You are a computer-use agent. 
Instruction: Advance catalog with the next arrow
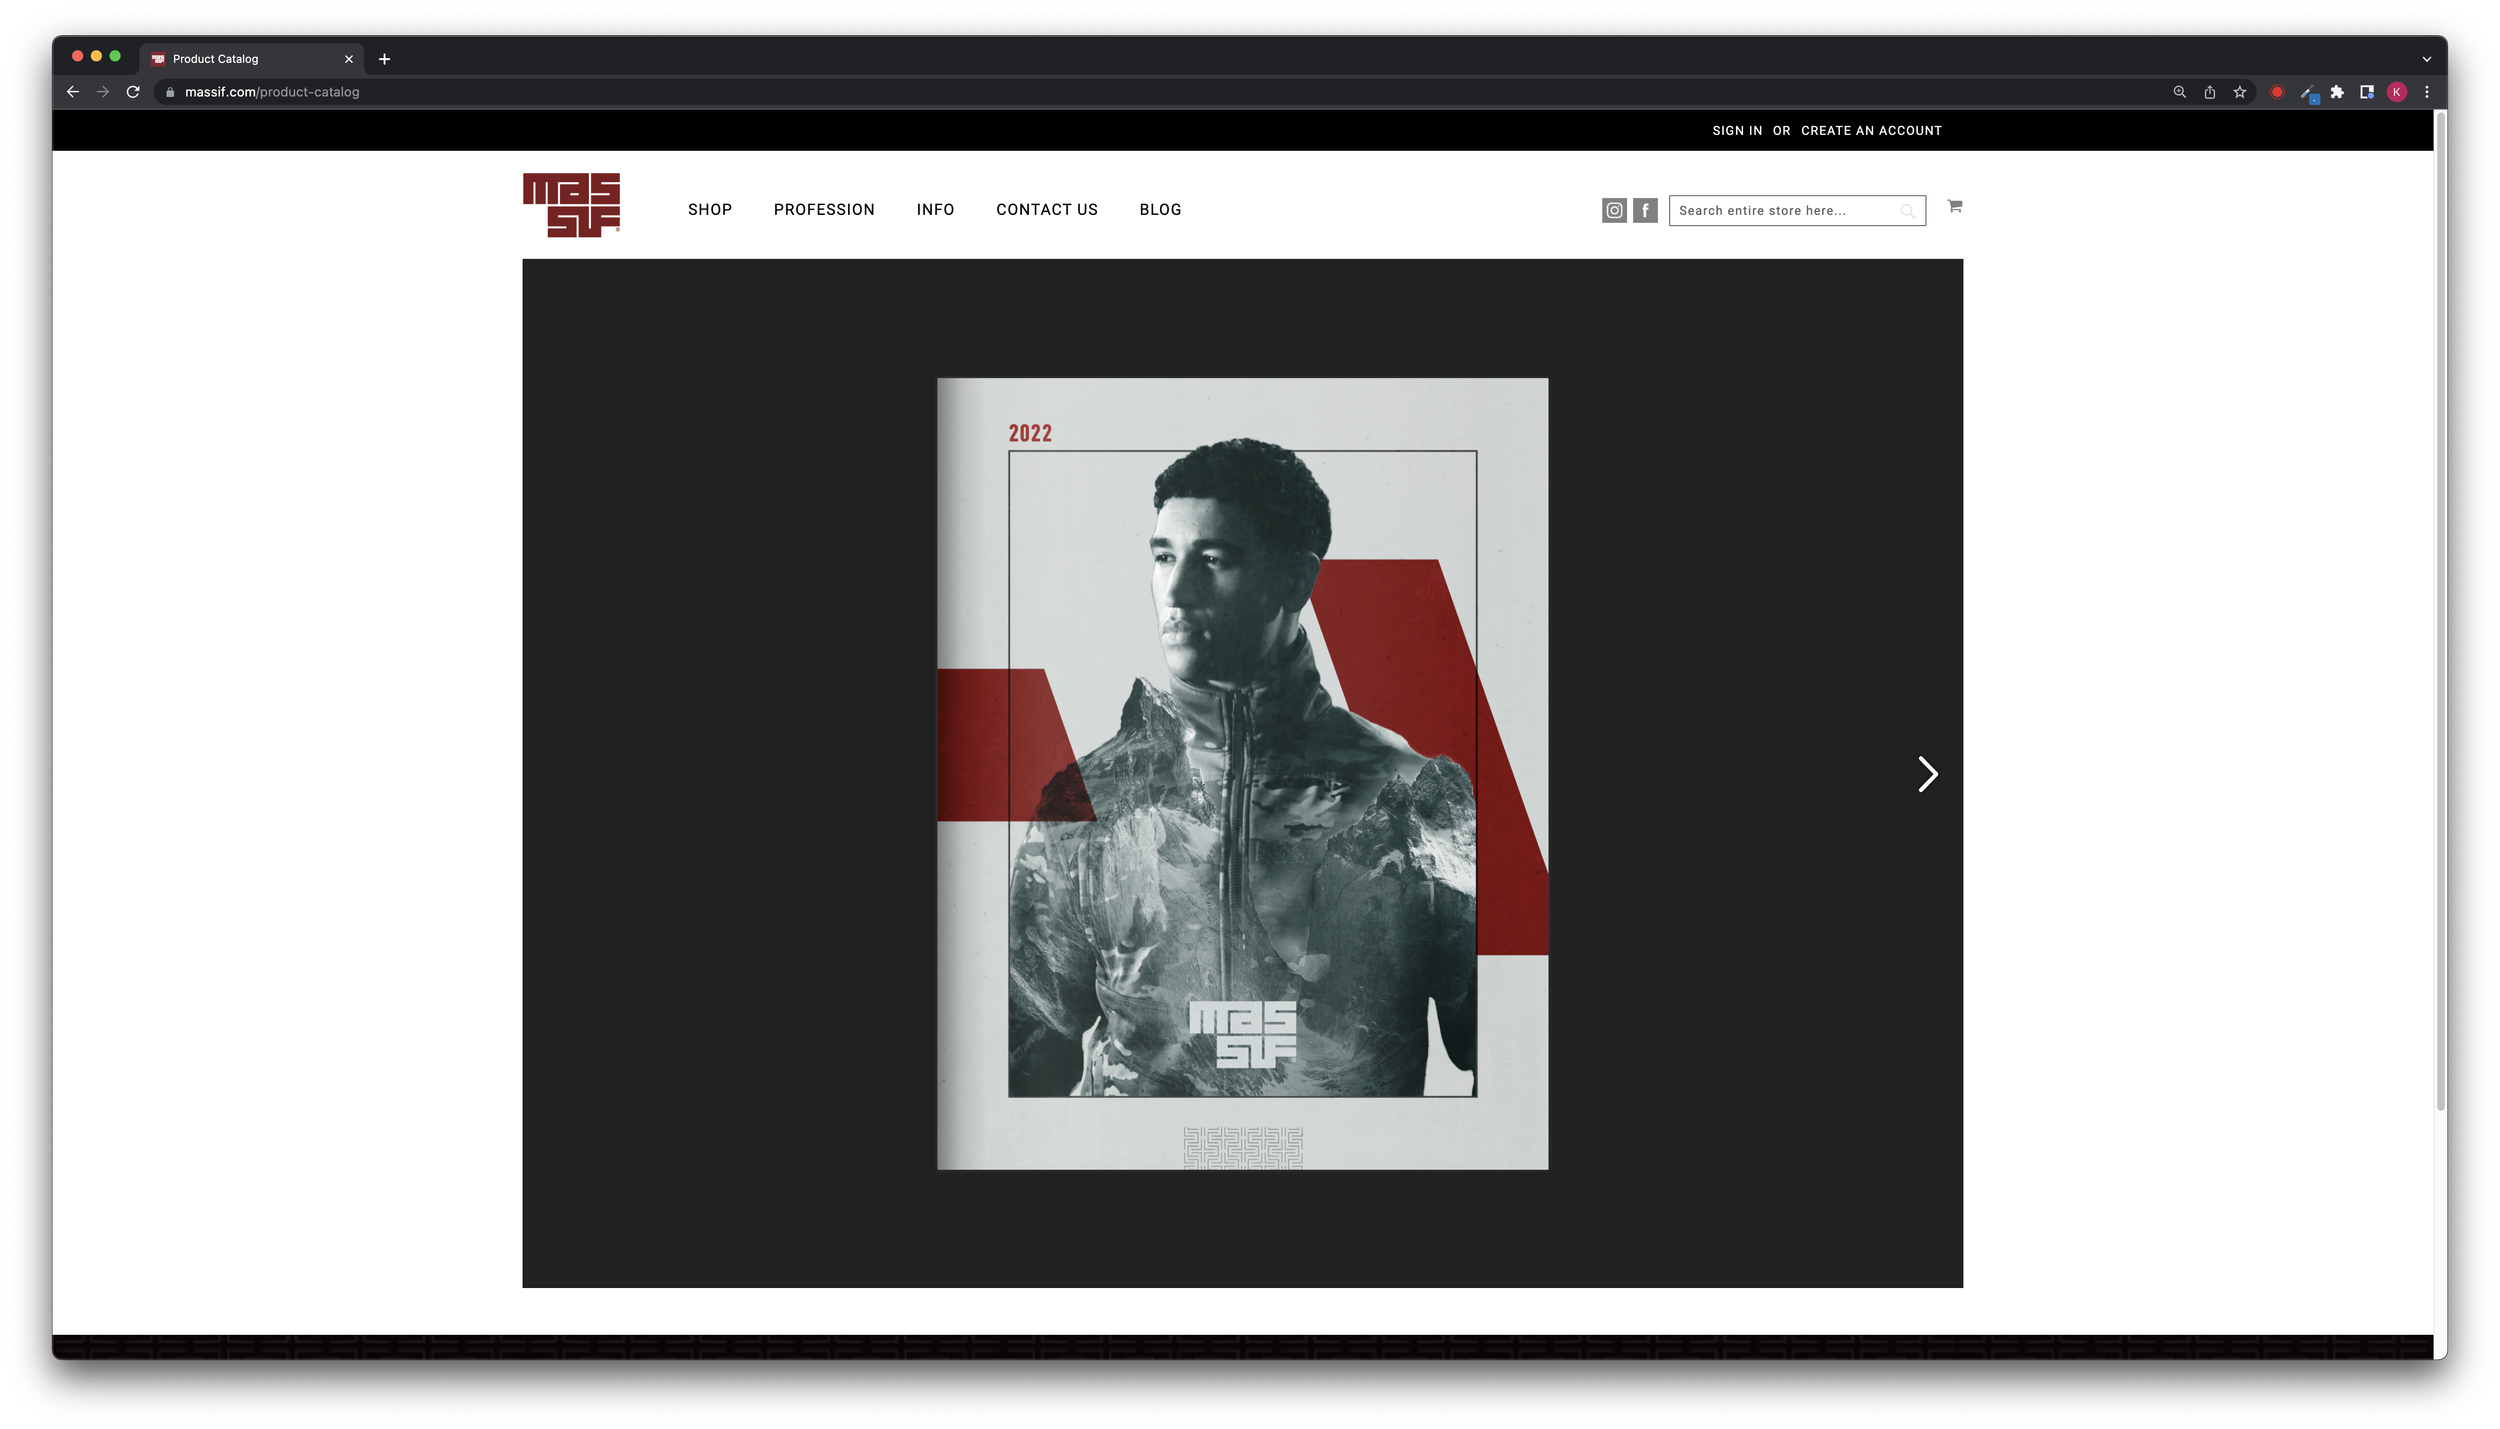[1927, 774]
